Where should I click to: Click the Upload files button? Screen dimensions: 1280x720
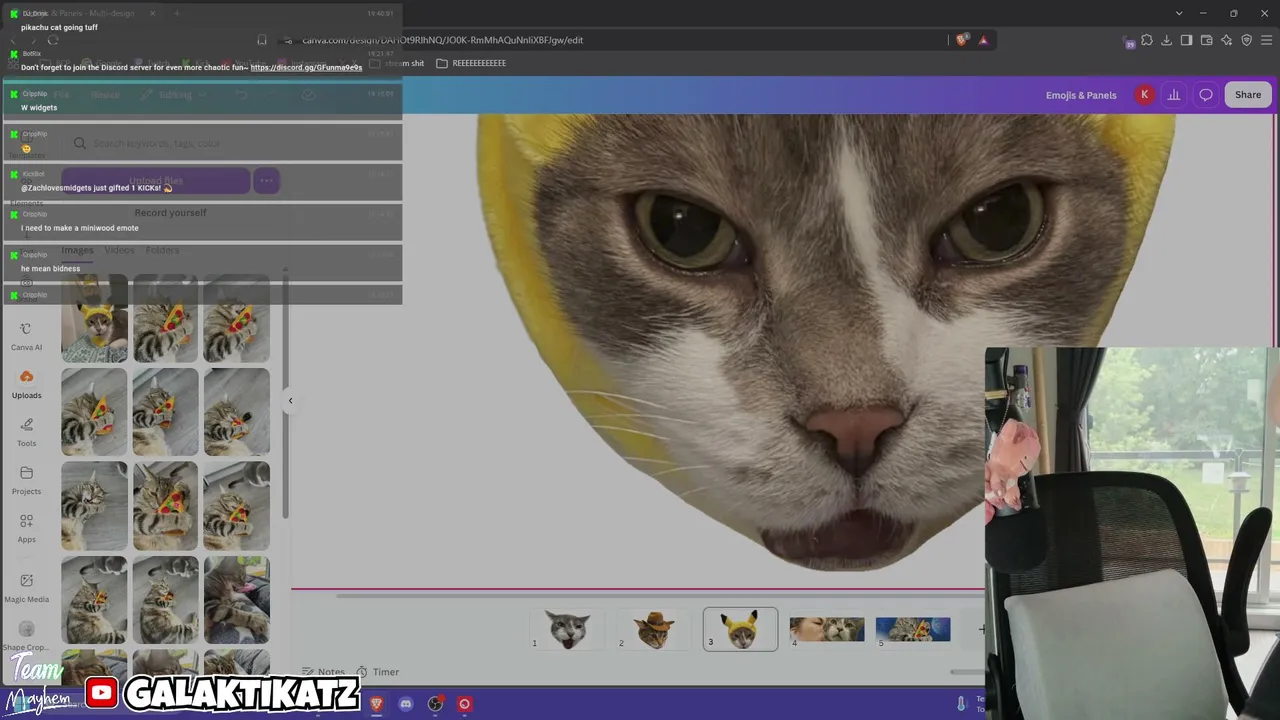pos(155,181)
